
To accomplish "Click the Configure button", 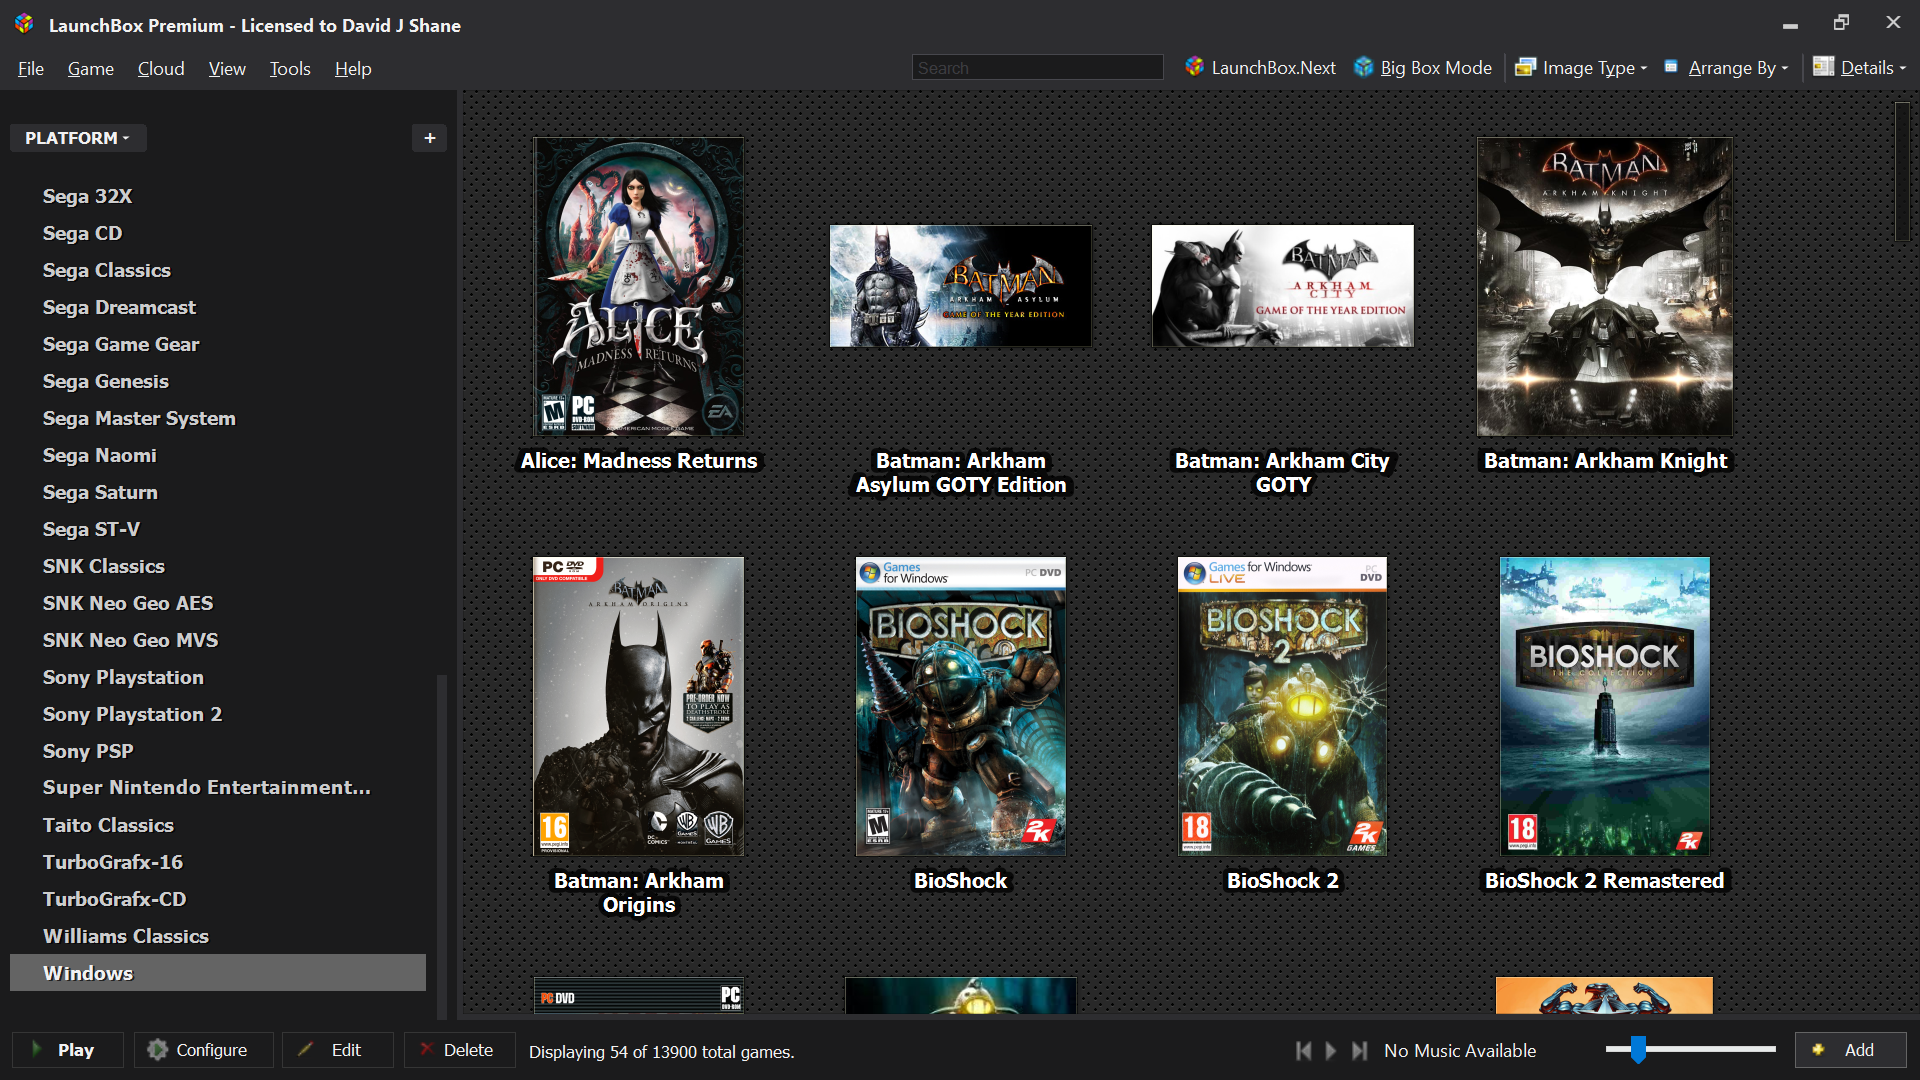I will [204, 1050].
